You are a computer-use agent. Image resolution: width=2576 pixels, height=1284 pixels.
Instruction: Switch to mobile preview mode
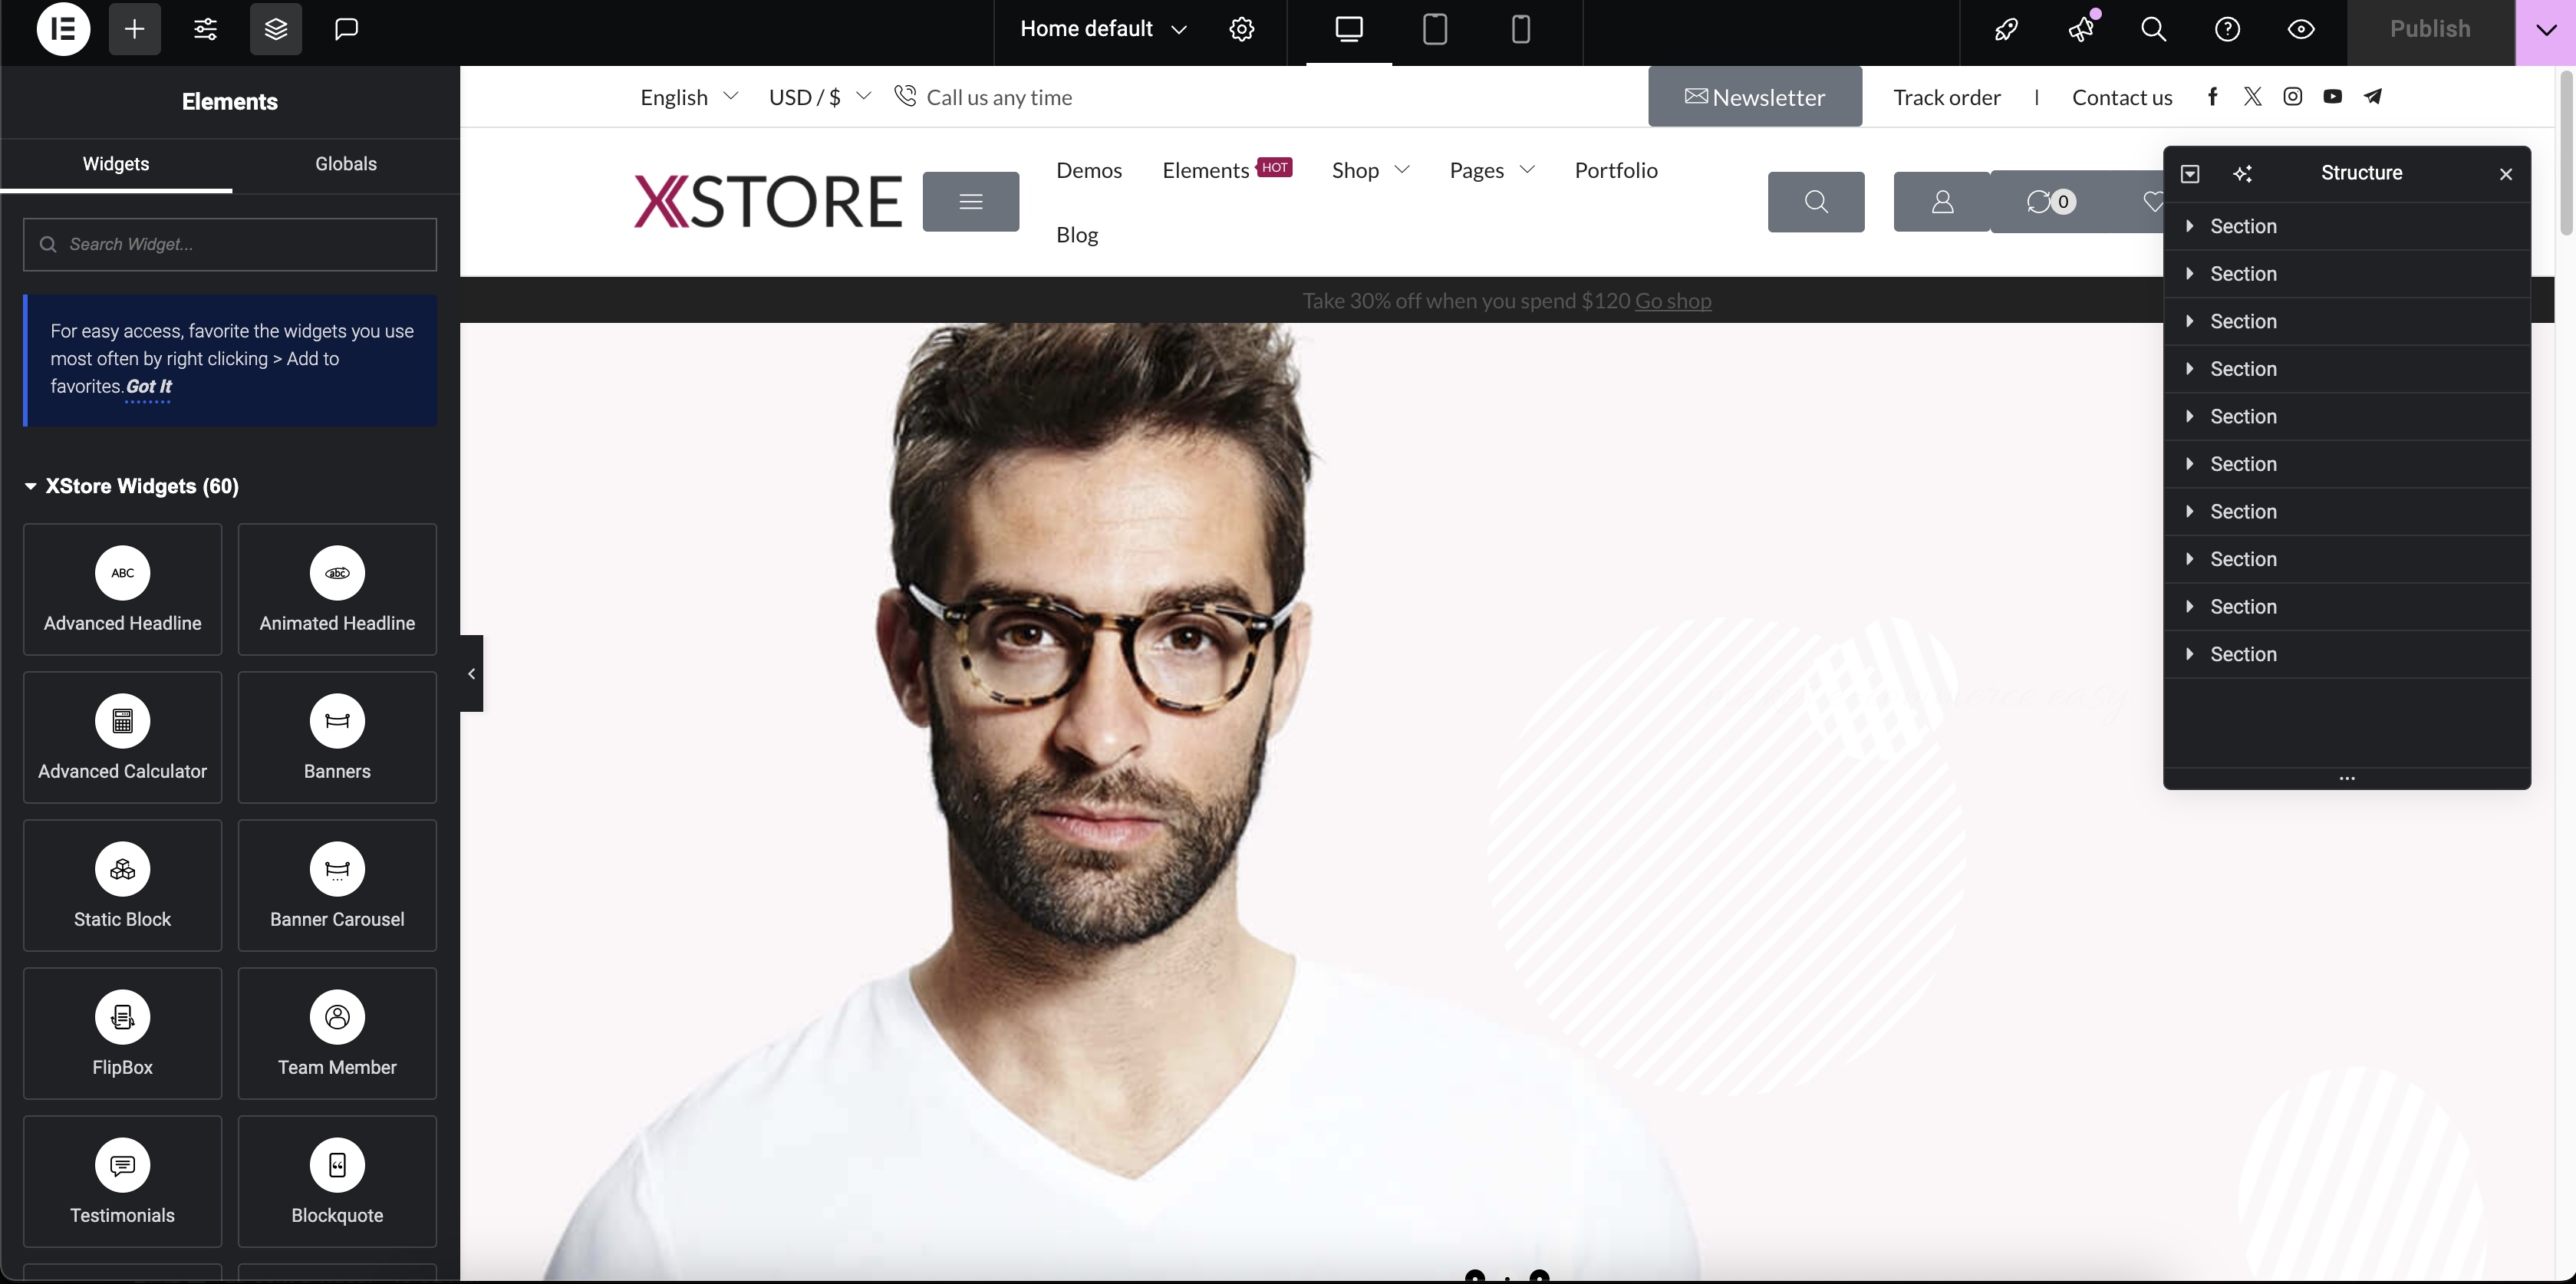[1520, 29]
